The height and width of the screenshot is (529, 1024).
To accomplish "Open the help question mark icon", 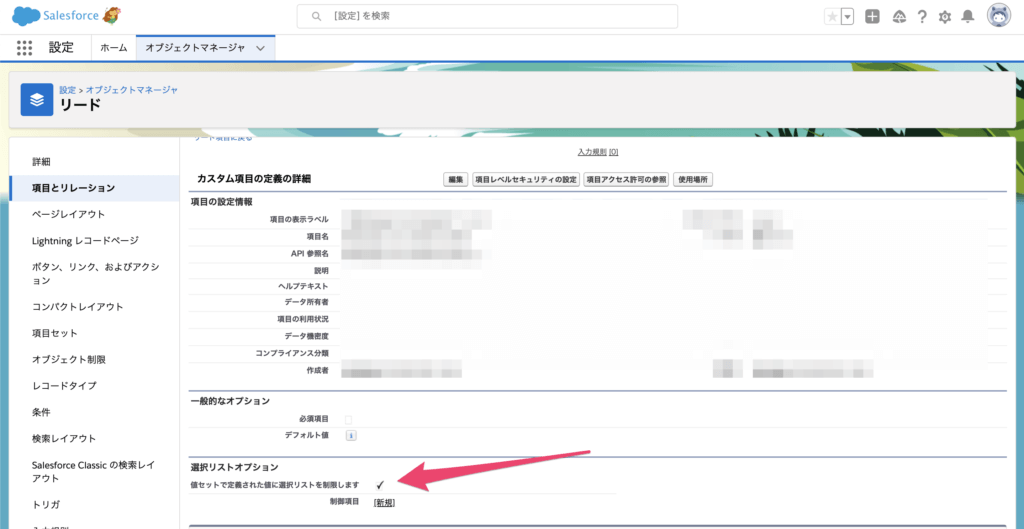I will (921, 17).
